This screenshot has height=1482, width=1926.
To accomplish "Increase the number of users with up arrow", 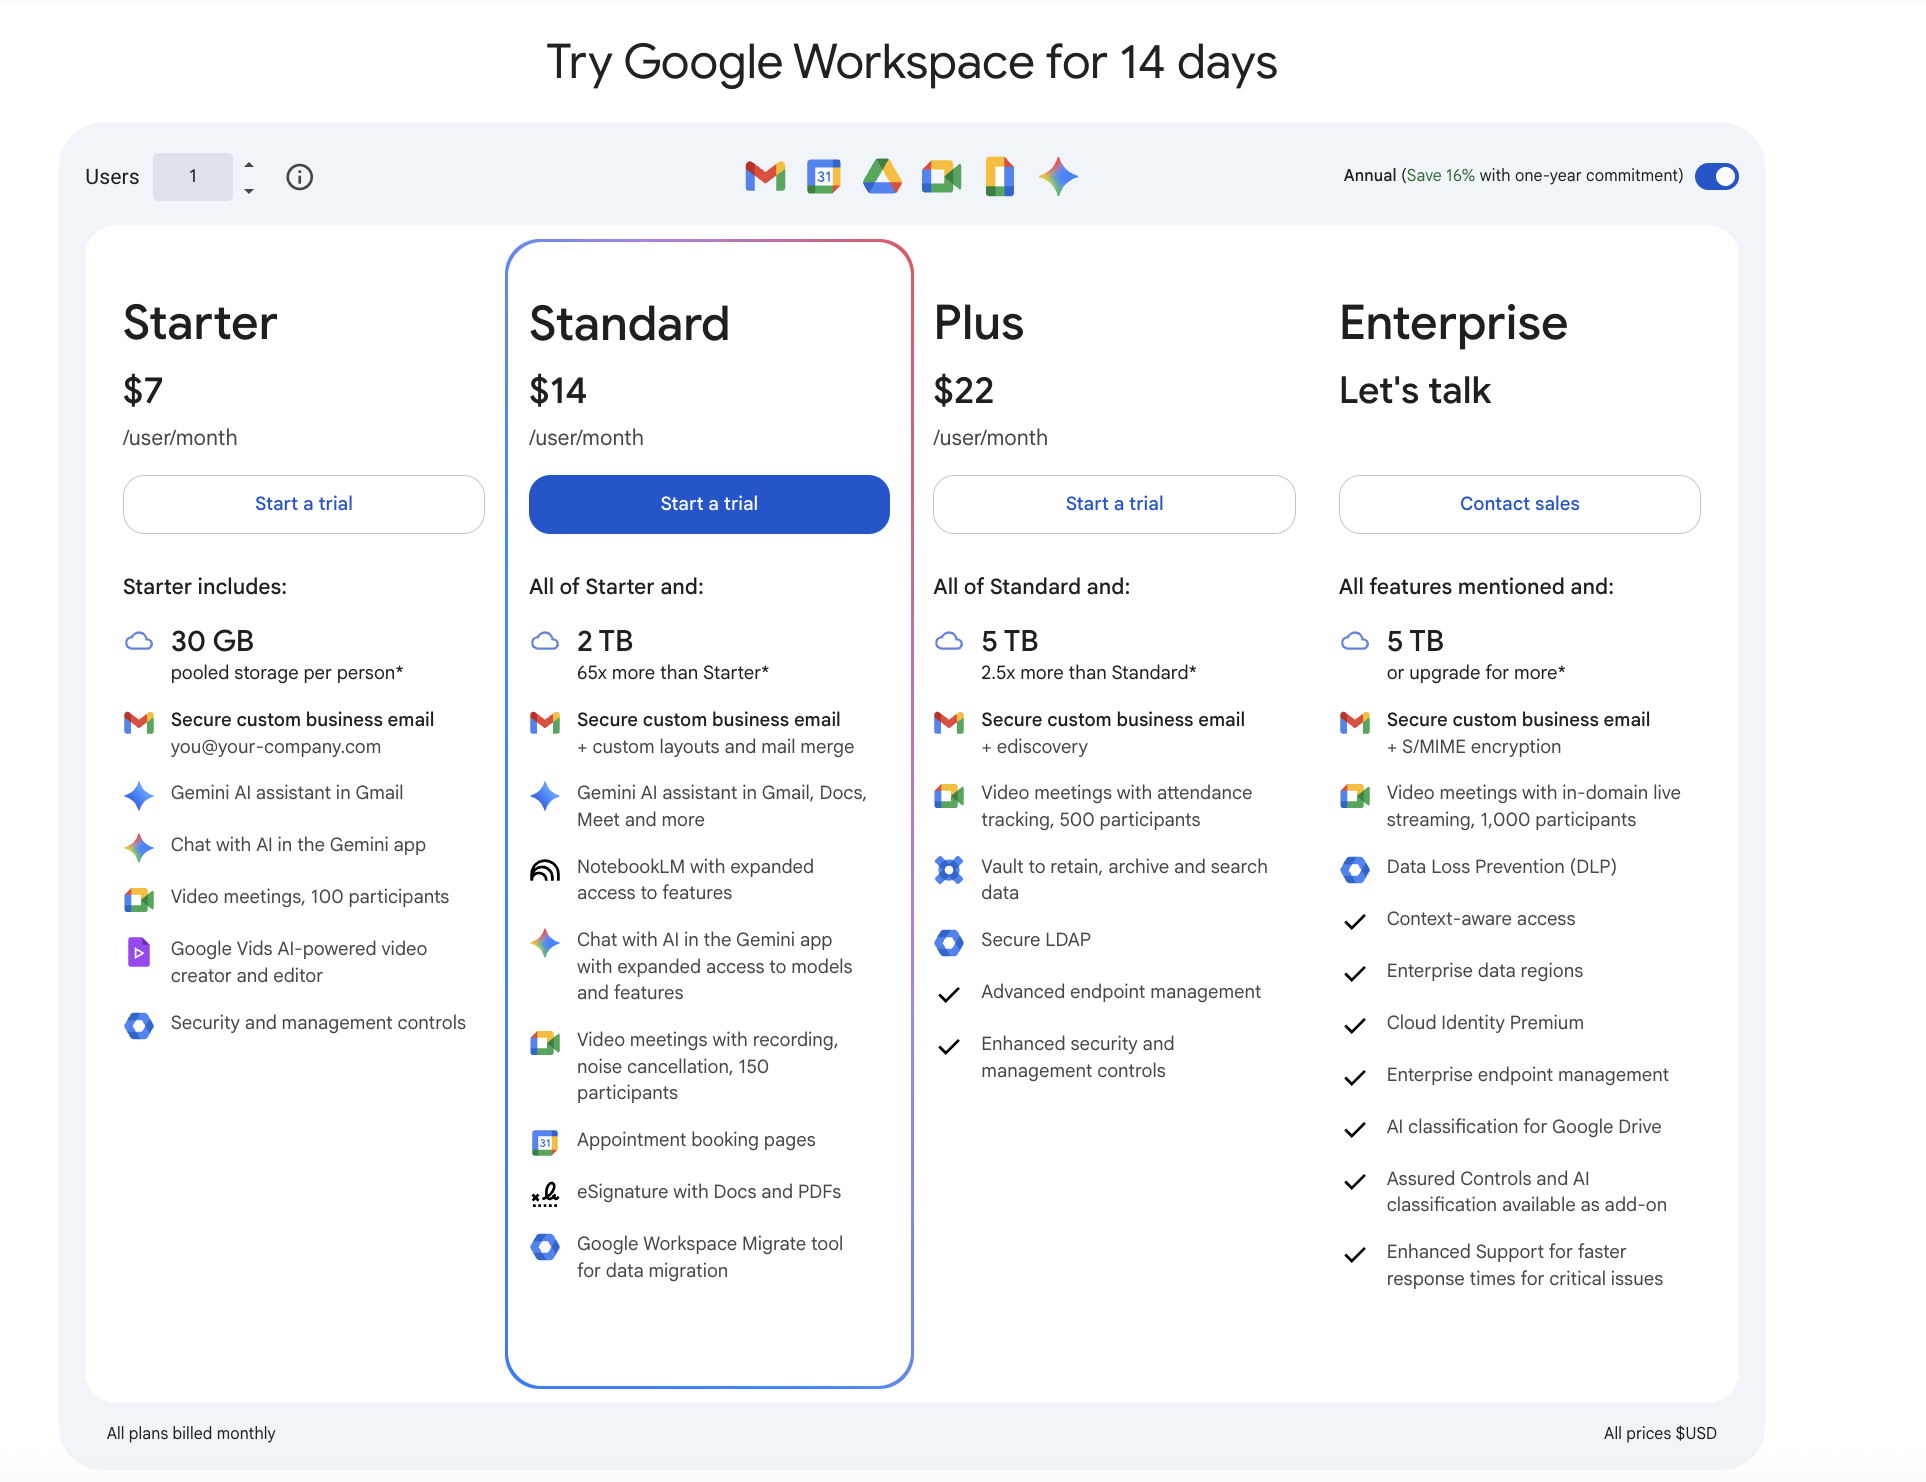I will (x=249, y=165).
